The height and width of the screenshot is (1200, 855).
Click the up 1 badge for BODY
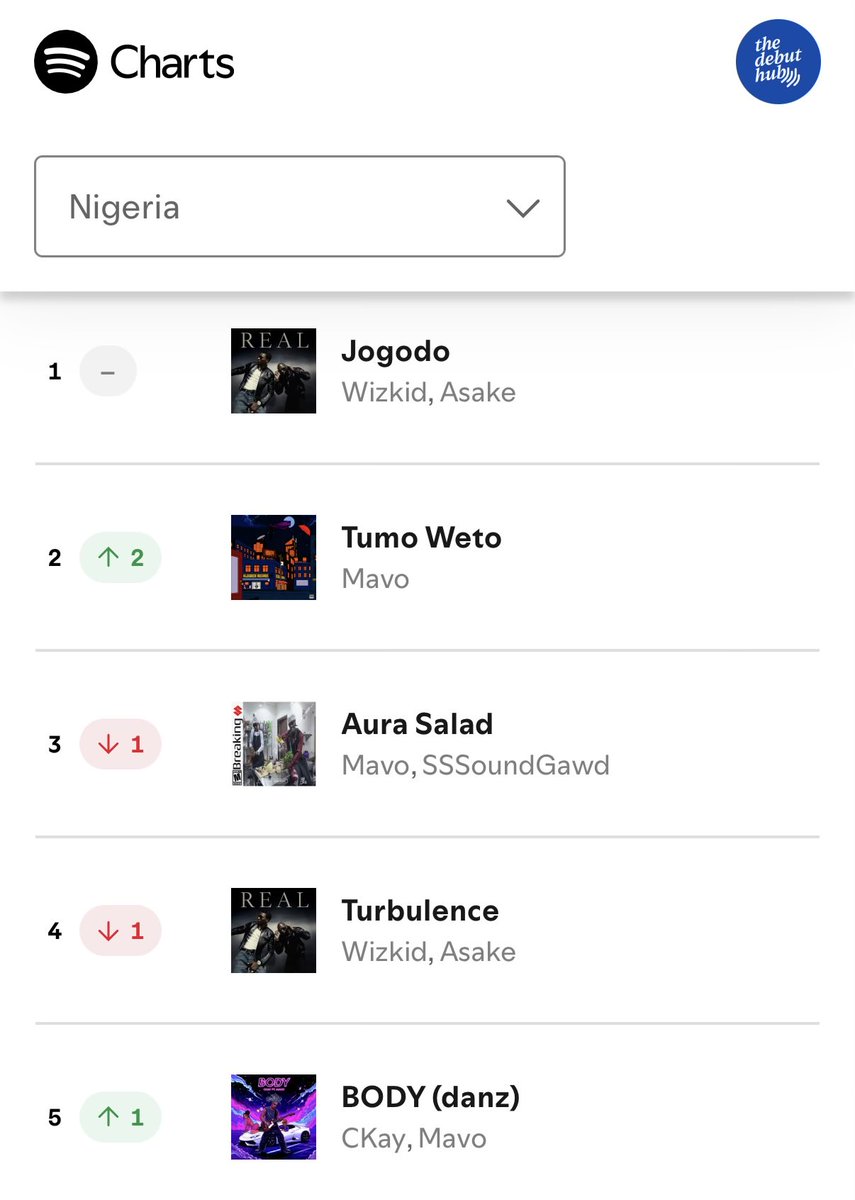[120, 1117]
